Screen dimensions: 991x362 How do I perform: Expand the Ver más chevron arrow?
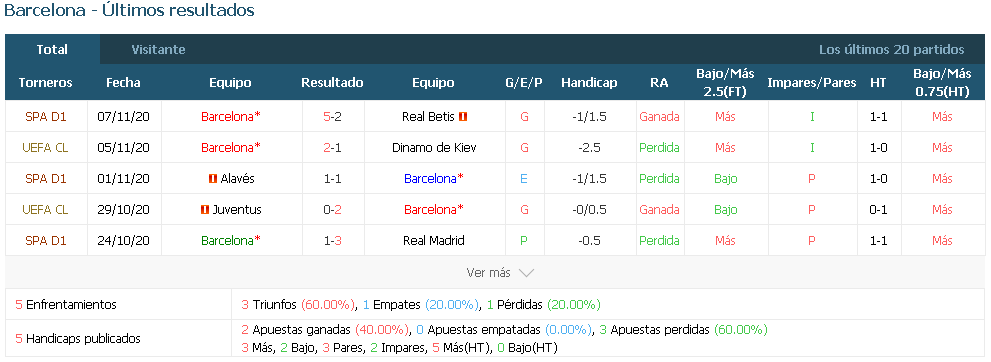(526, 273)
